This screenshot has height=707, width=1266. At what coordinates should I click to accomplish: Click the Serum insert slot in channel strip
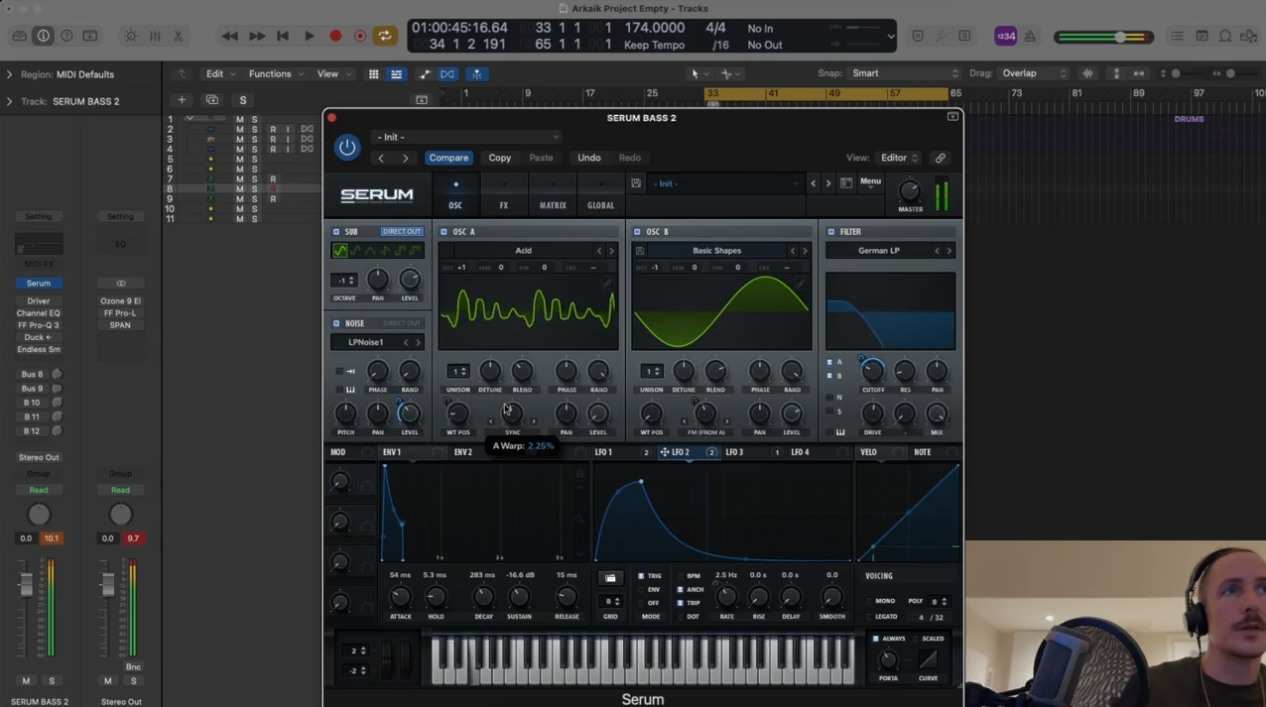coord(38,284)
